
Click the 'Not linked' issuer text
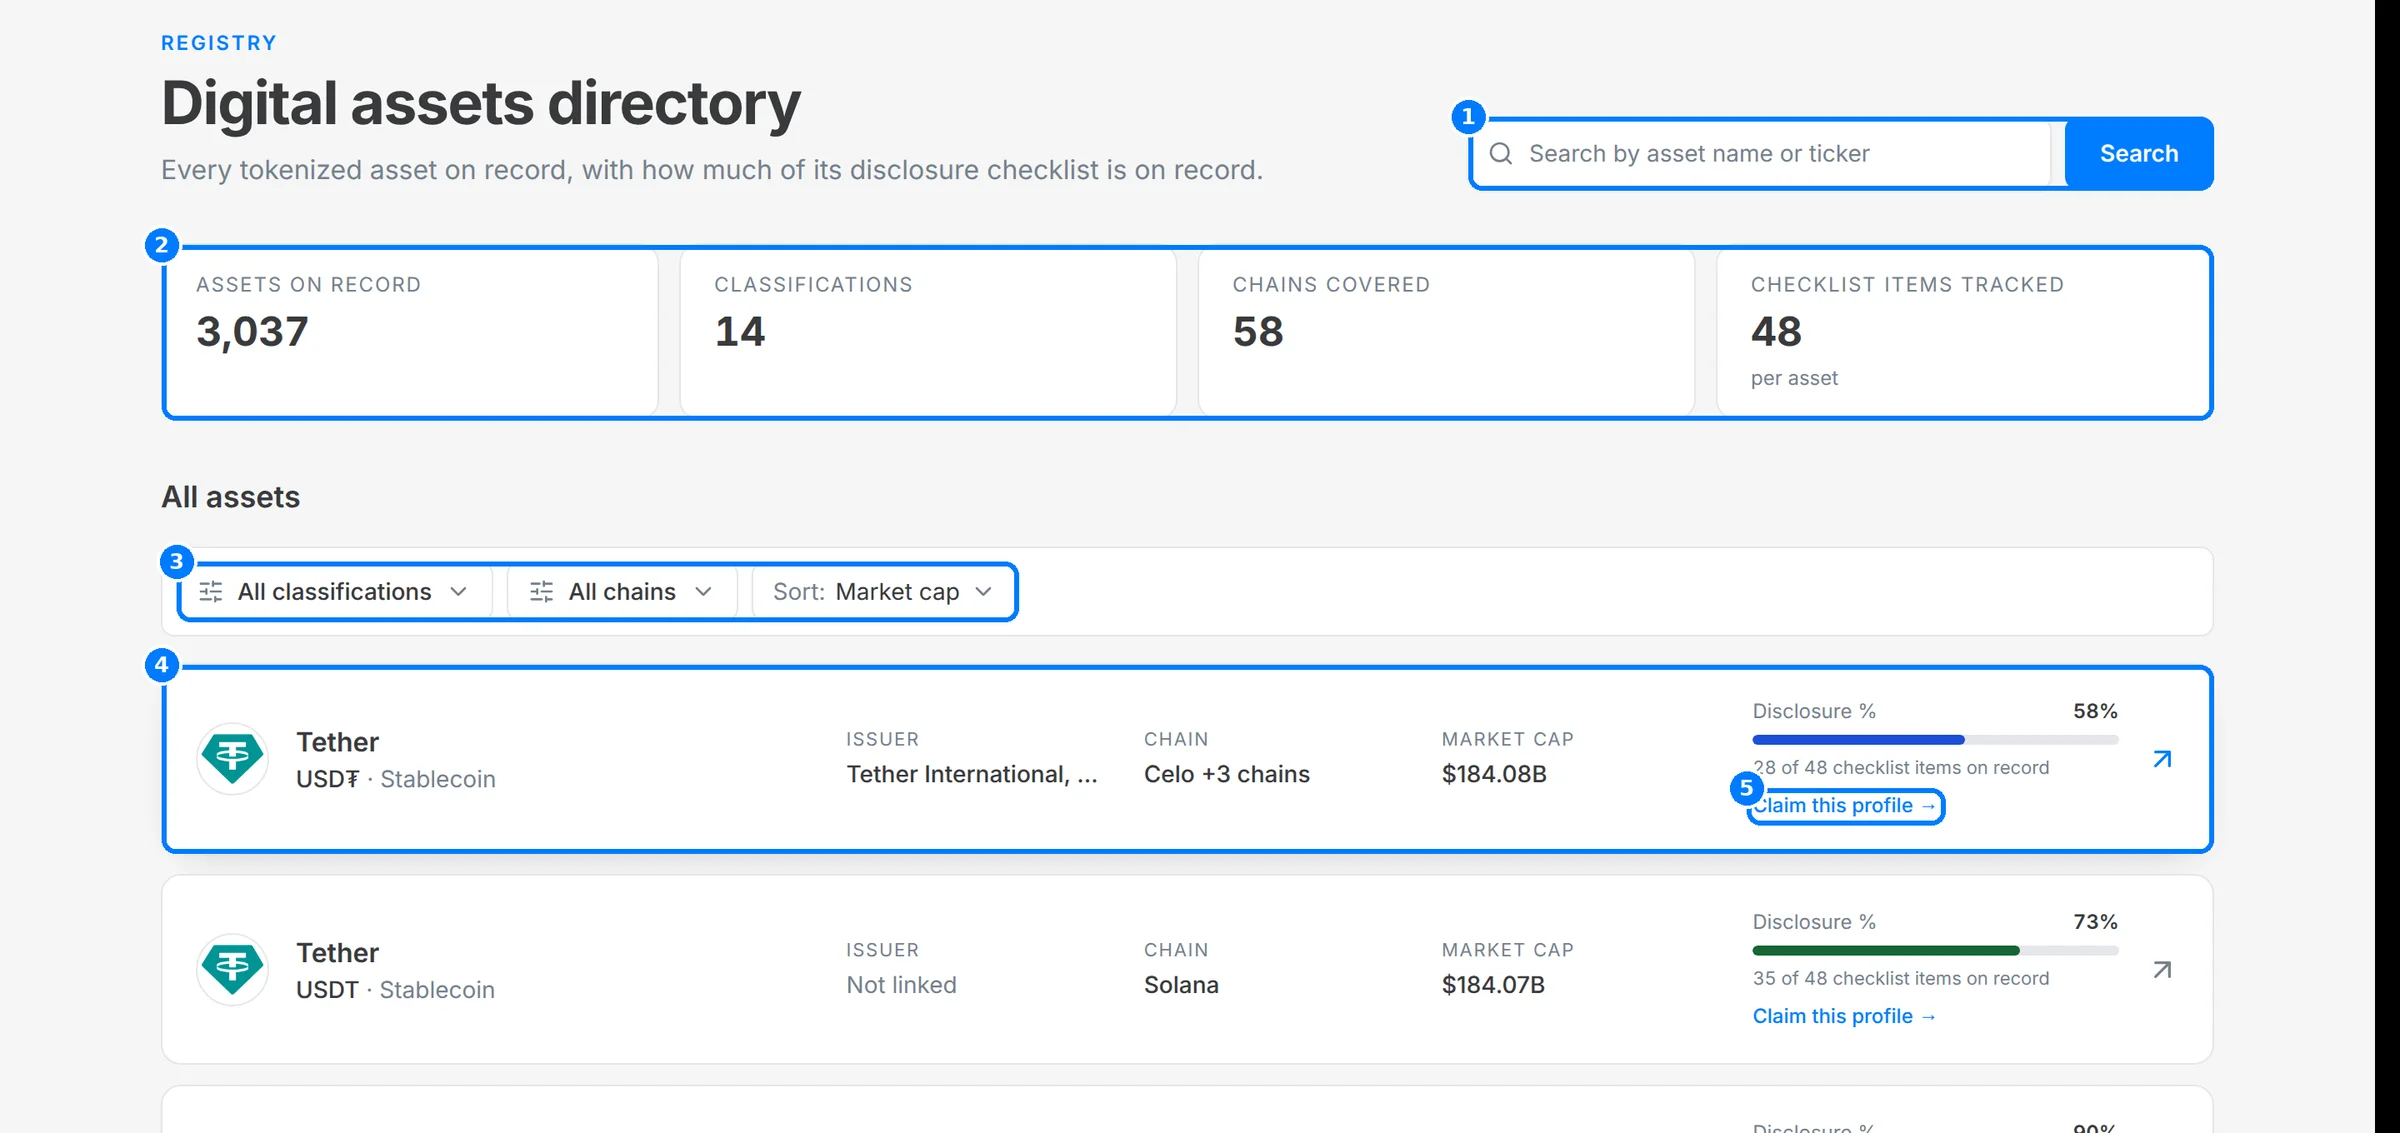click(x=901, y=985)
